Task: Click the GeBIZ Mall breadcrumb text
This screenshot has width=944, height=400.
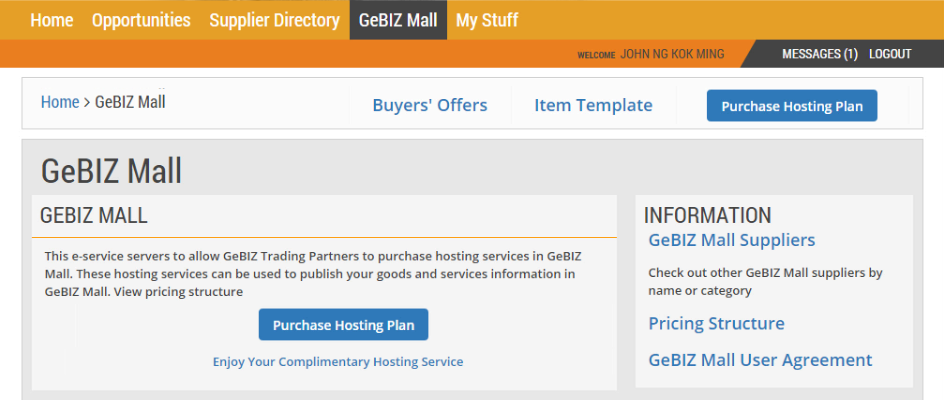Action: point(130,102)
